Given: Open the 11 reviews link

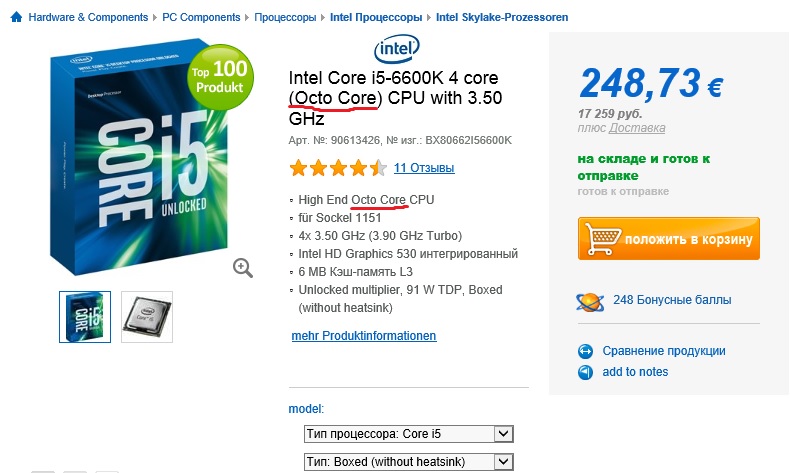Looking at the screenshot, I should pyautogui.click(x=424, y=167).
